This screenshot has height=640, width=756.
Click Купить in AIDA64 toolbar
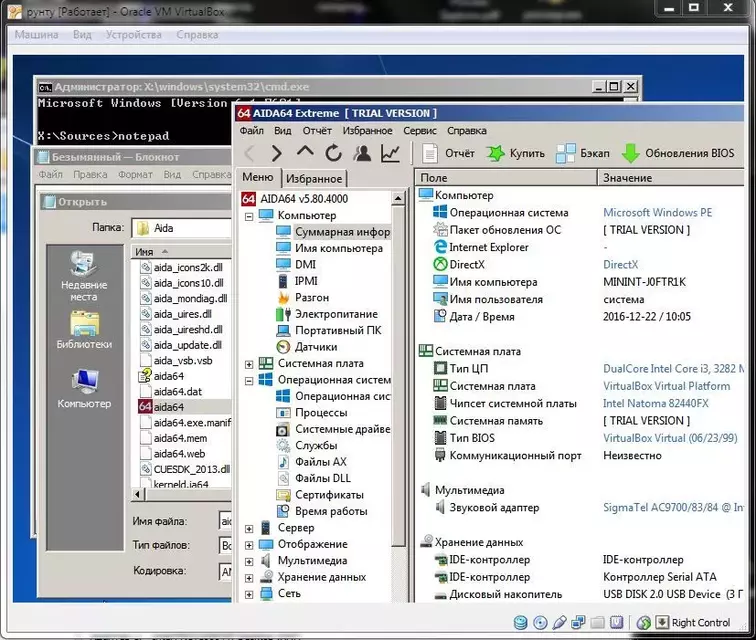515,153
